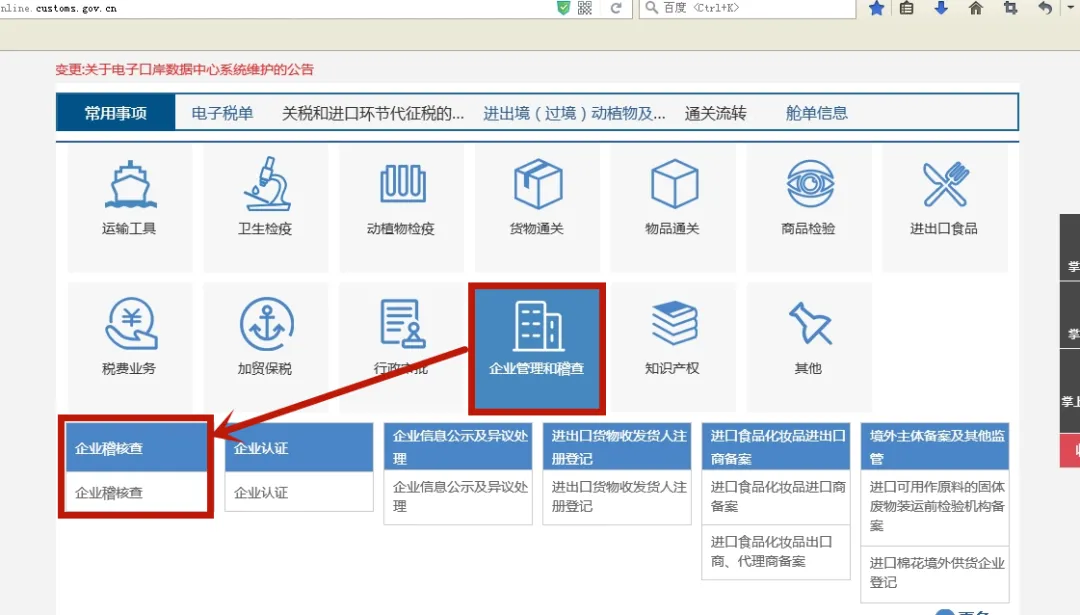The height and width of the screenshot is (615, 1080).
Task: Click the 企业认证 blue header
Action: 299,448
